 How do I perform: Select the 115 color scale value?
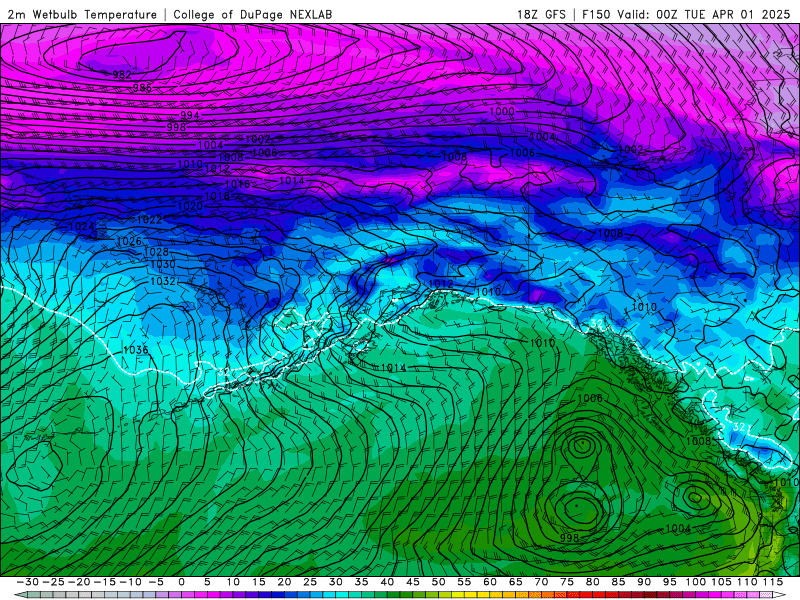773,582
